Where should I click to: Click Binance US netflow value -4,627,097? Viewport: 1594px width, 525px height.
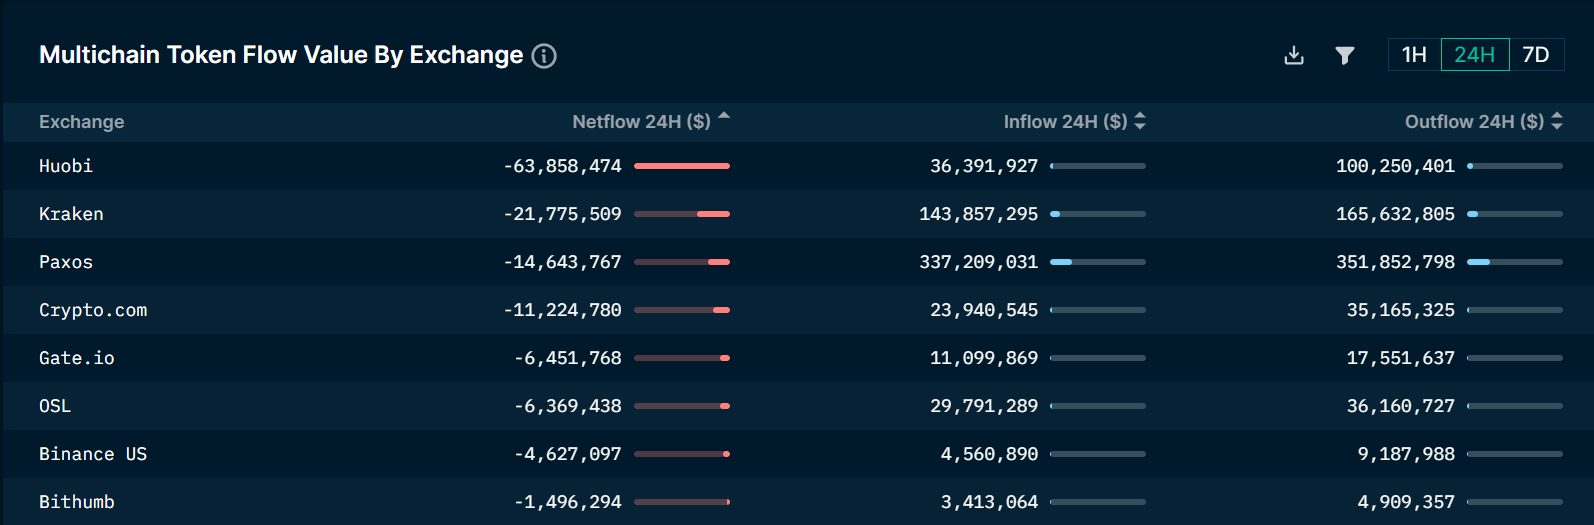coord(568,454)
